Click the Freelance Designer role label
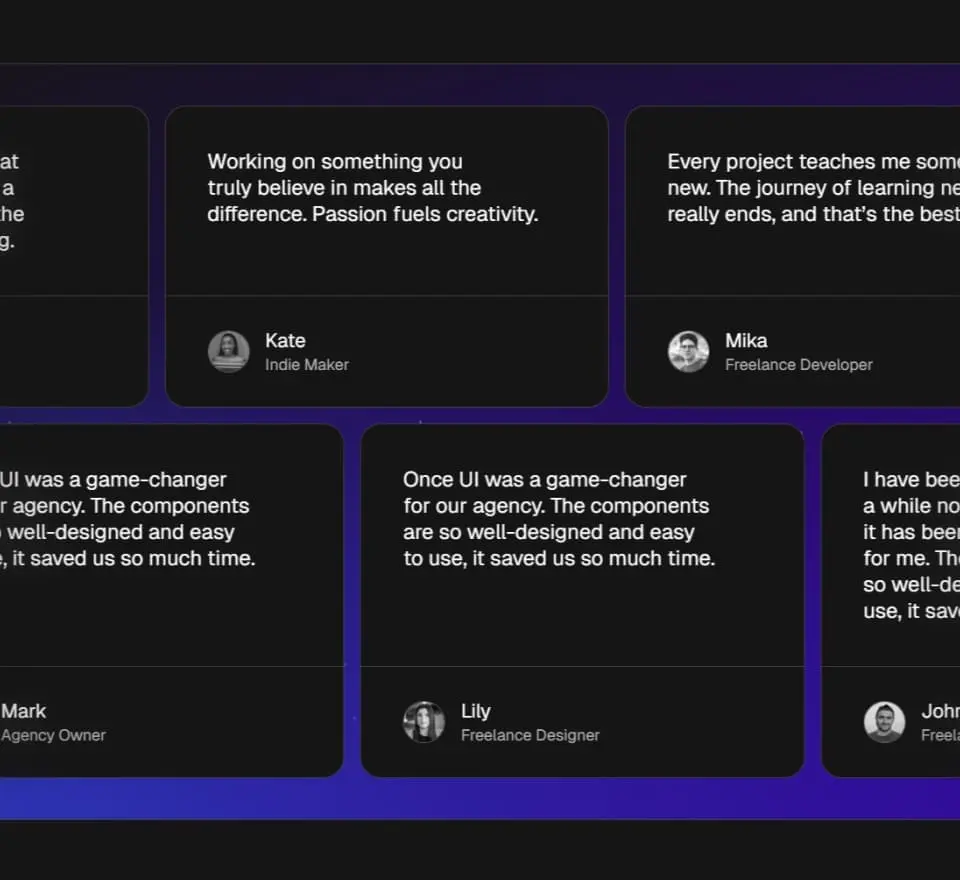 coord(530,735)
